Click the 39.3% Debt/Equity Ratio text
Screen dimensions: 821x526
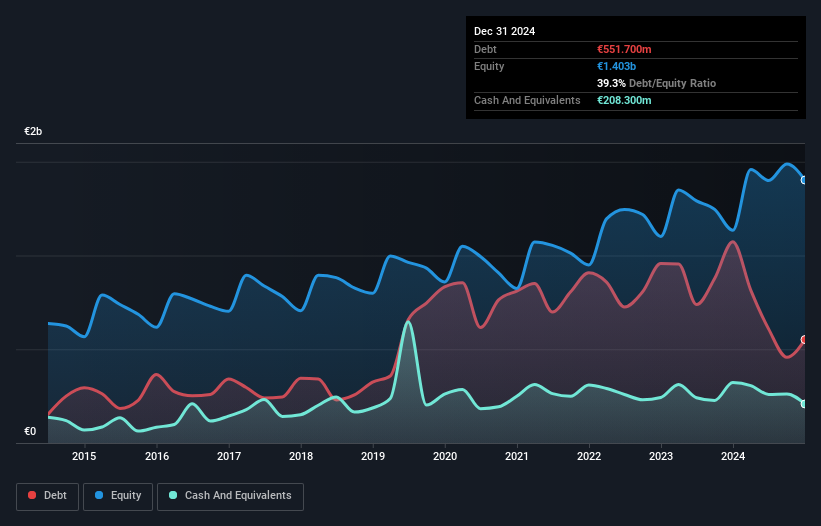tap(656, 83)
